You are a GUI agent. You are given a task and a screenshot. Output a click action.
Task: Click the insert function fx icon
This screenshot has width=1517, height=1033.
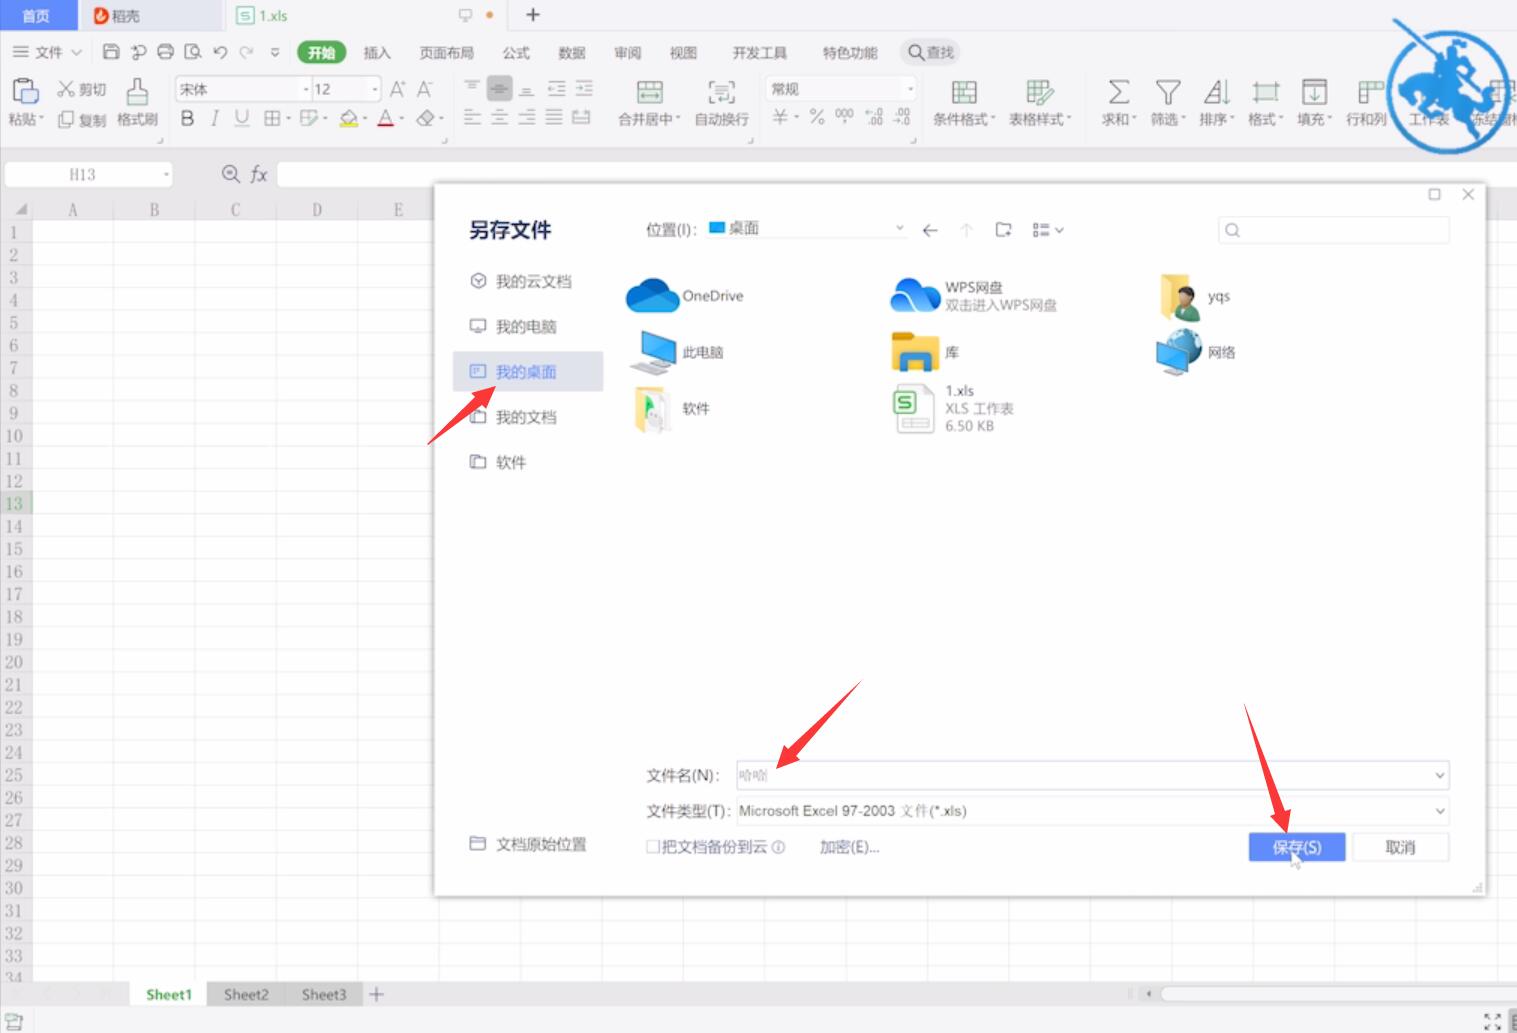click(258, 174)
